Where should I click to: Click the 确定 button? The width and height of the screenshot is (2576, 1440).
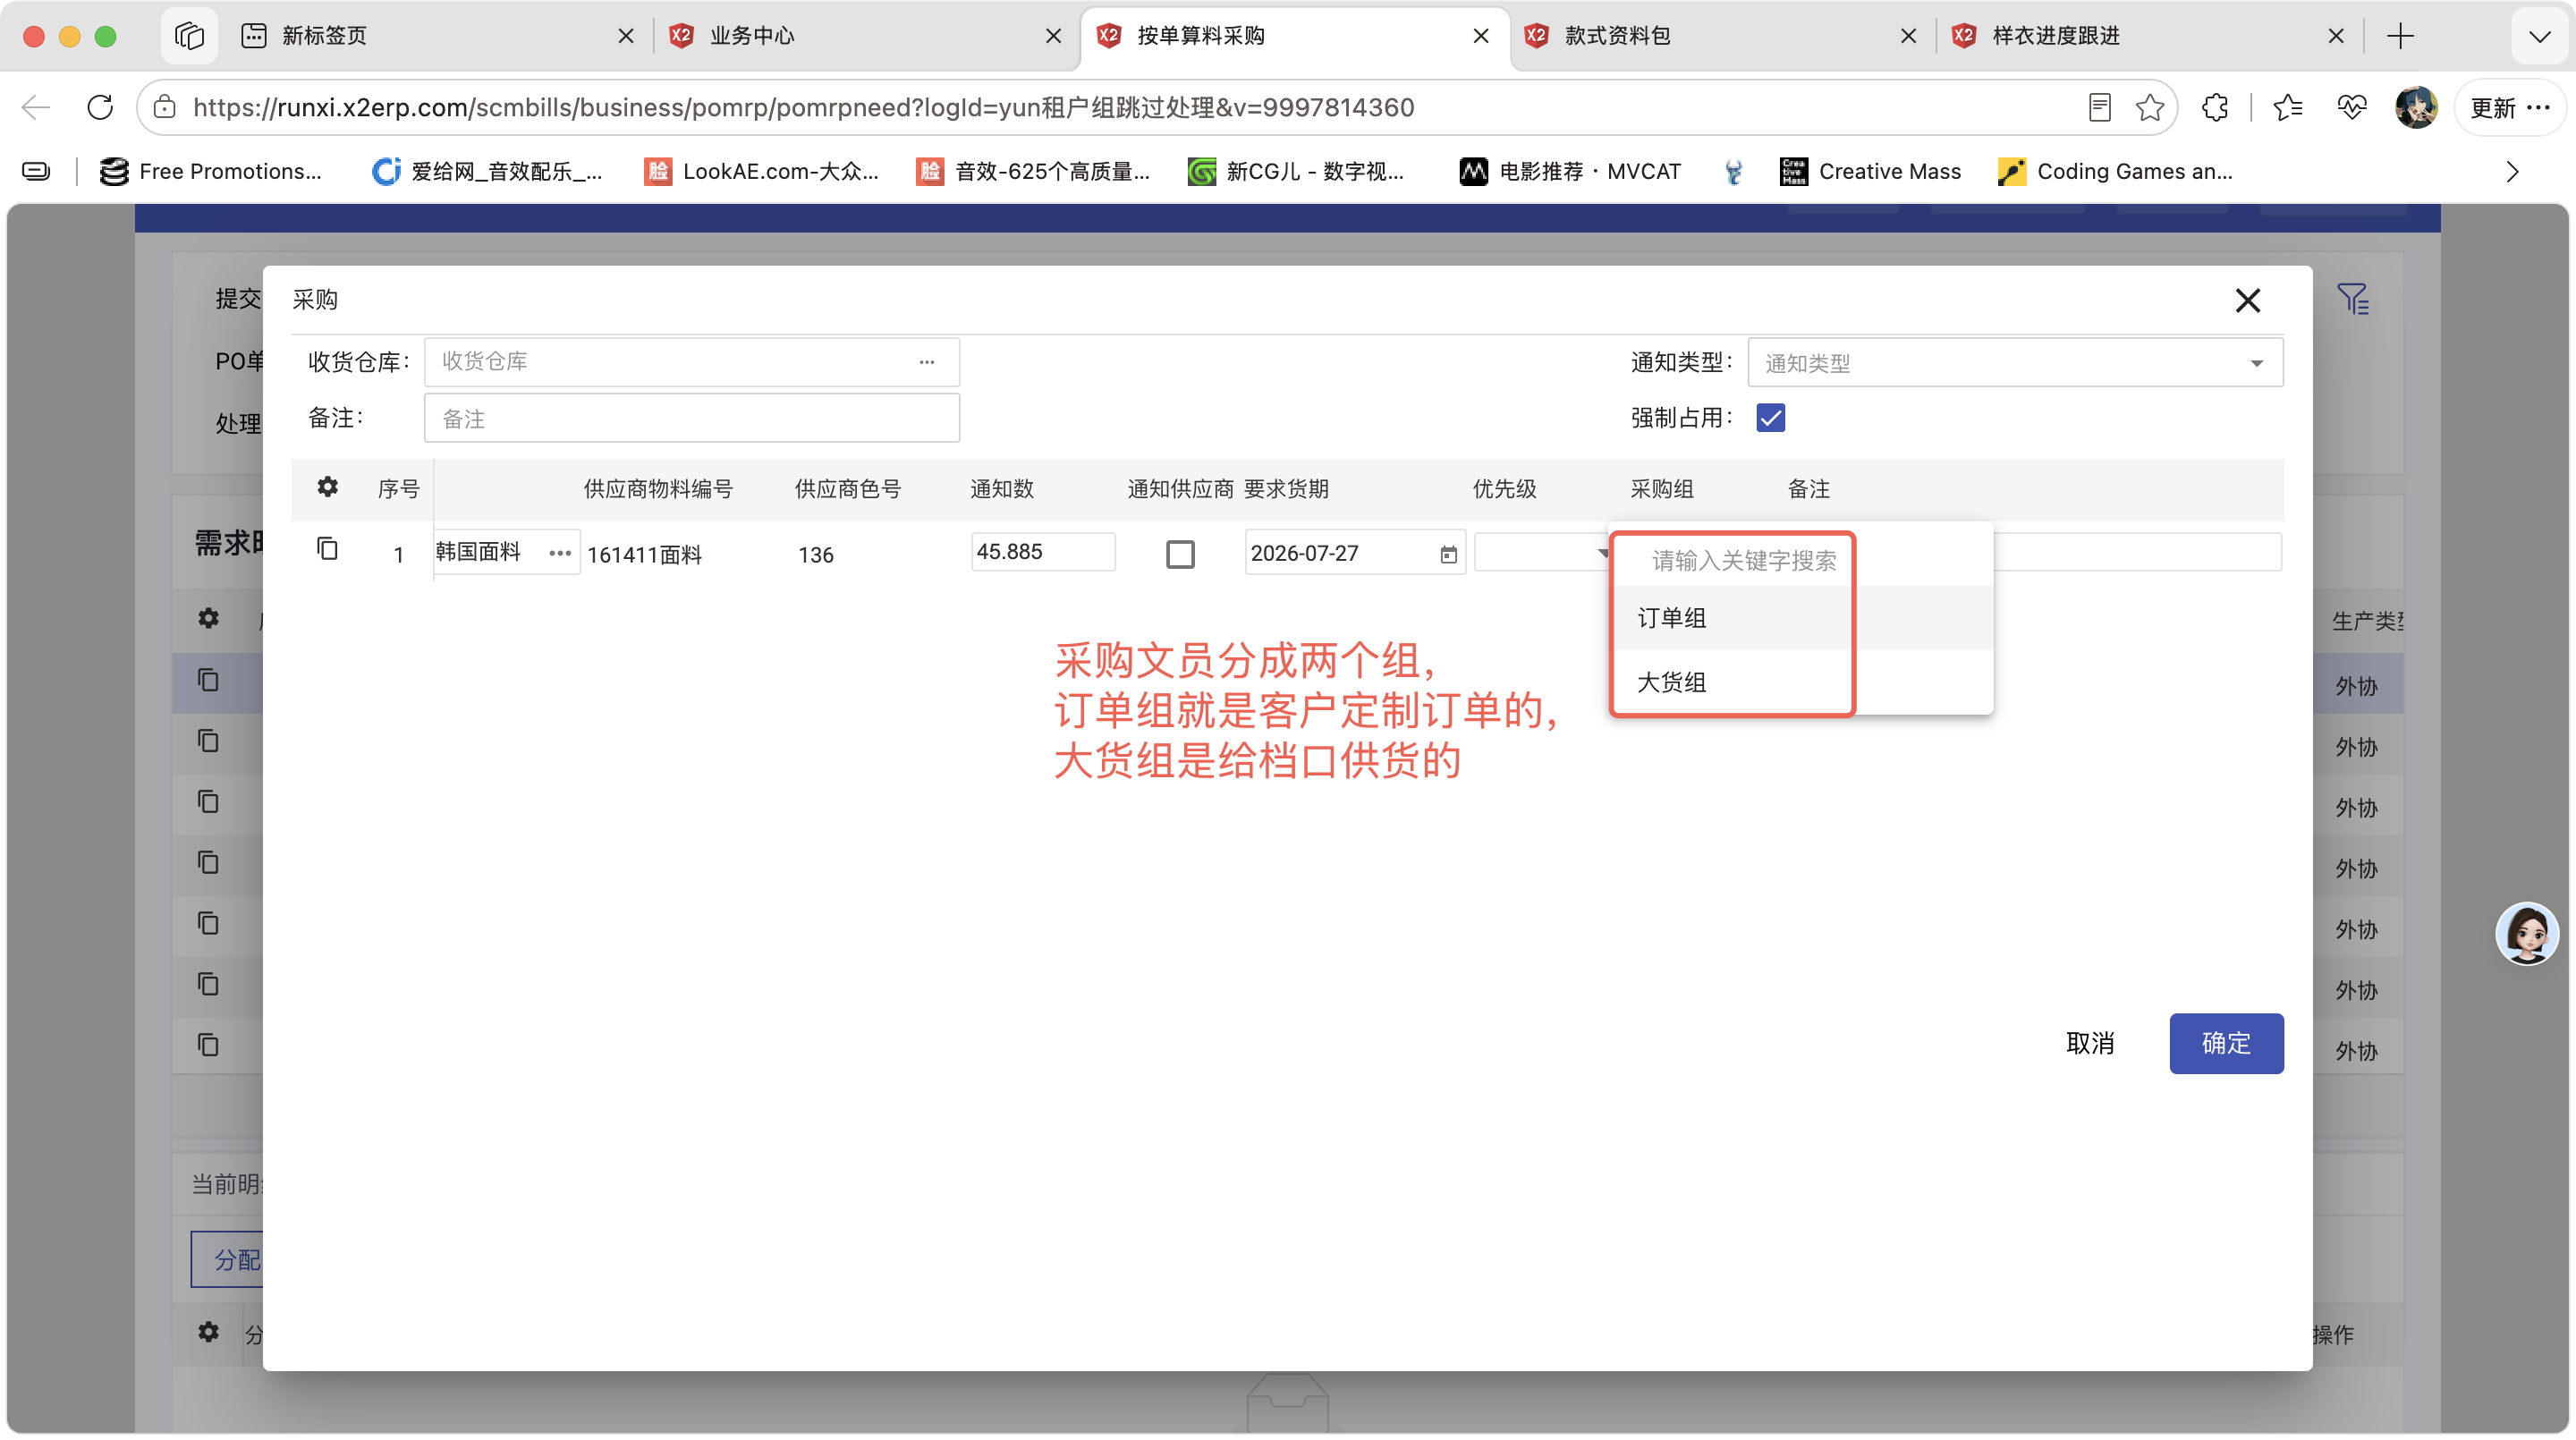pos(2226,1043)
